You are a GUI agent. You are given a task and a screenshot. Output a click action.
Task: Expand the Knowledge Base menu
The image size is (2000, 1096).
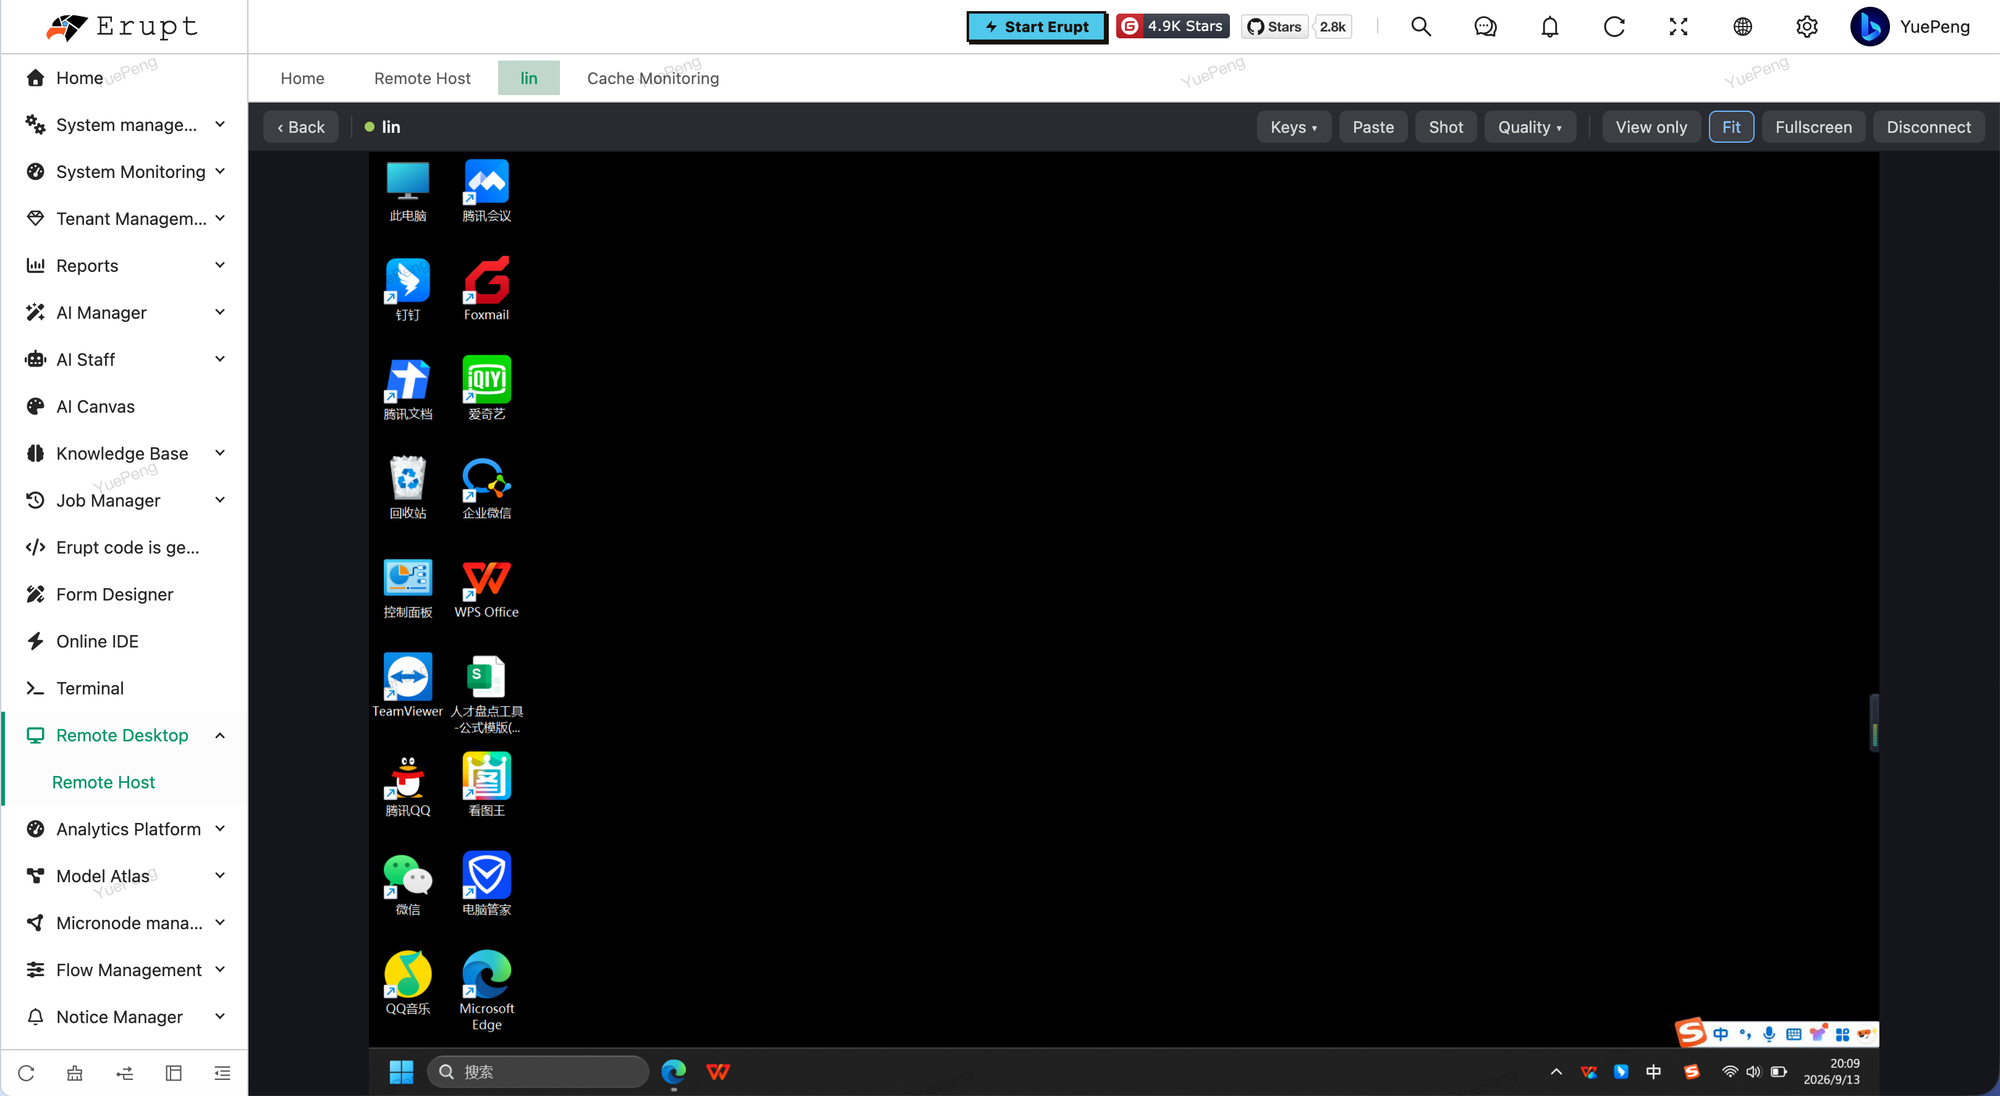click(x=124, y=454)
